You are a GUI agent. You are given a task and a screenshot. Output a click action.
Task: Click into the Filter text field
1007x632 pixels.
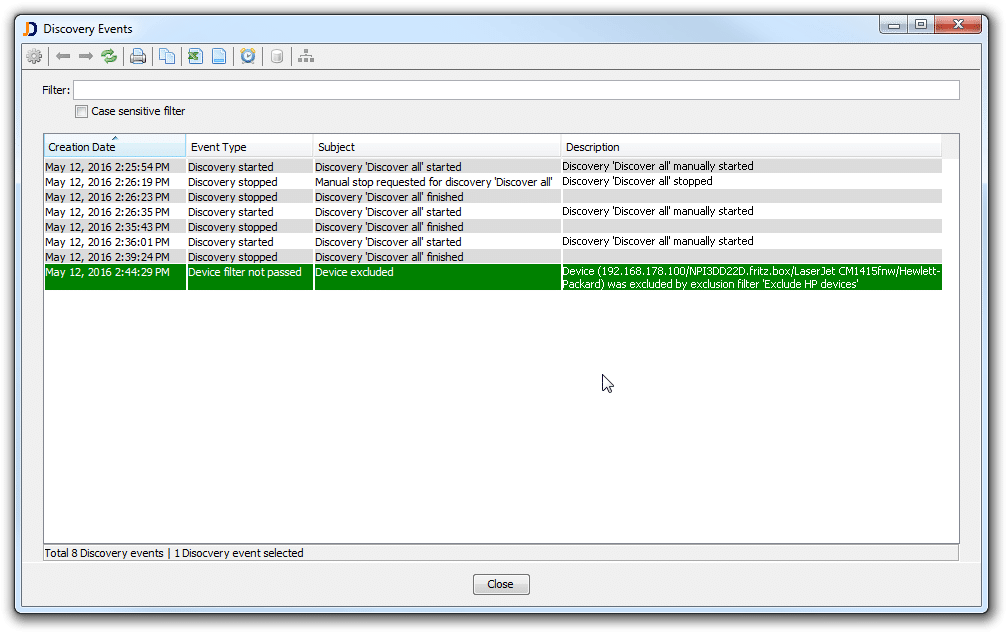click(515, 90)
